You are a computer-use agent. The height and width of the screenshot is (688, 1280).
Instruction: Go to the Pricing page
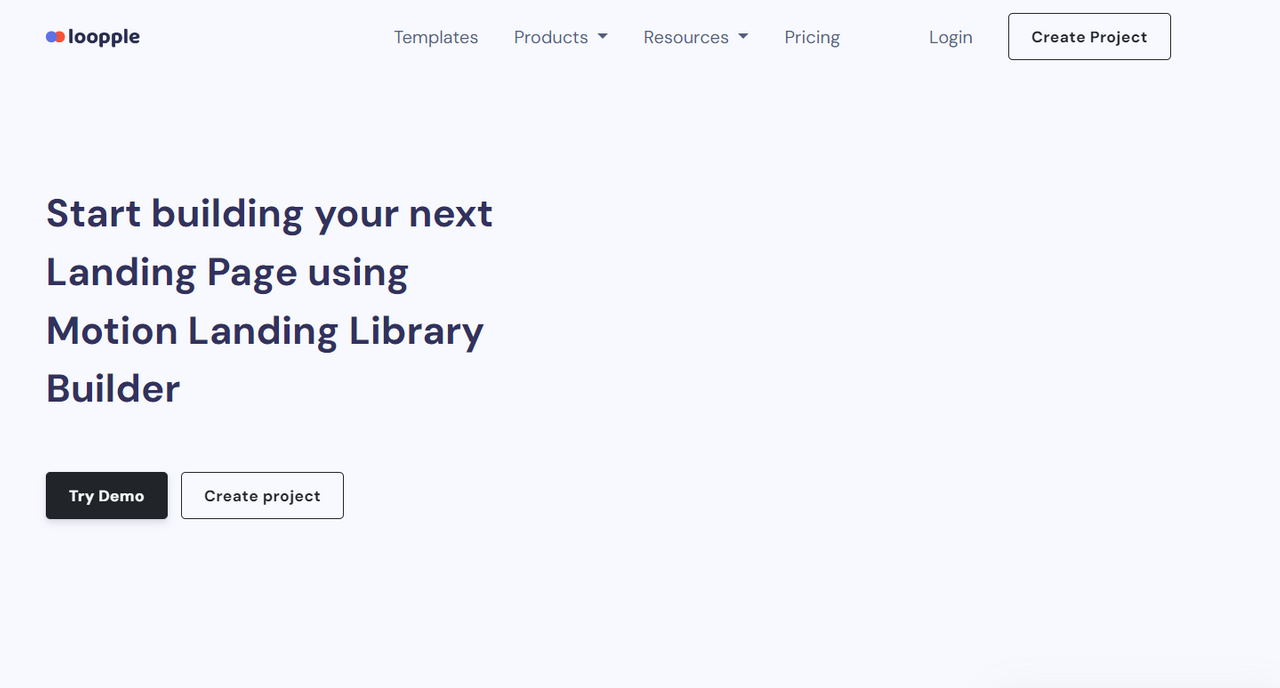click(812, 37)
